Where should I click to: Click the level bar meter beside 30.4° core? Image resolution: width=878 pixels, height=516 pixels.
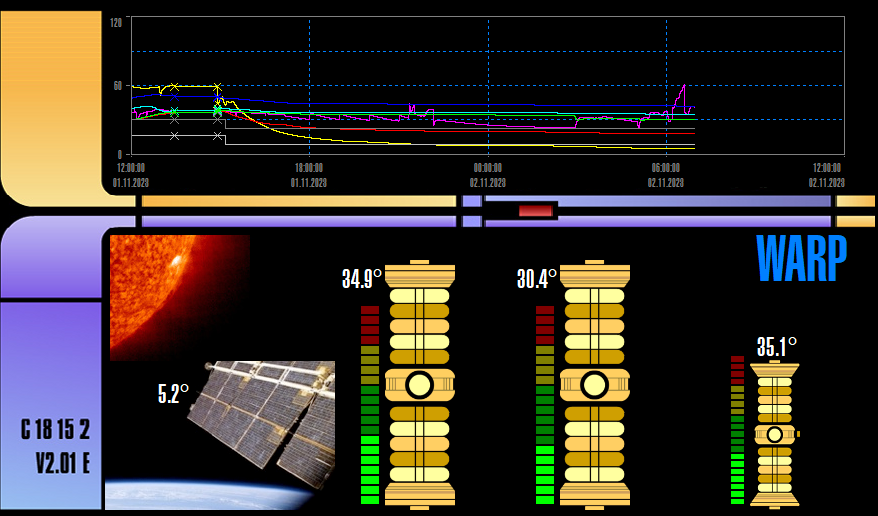545,405
